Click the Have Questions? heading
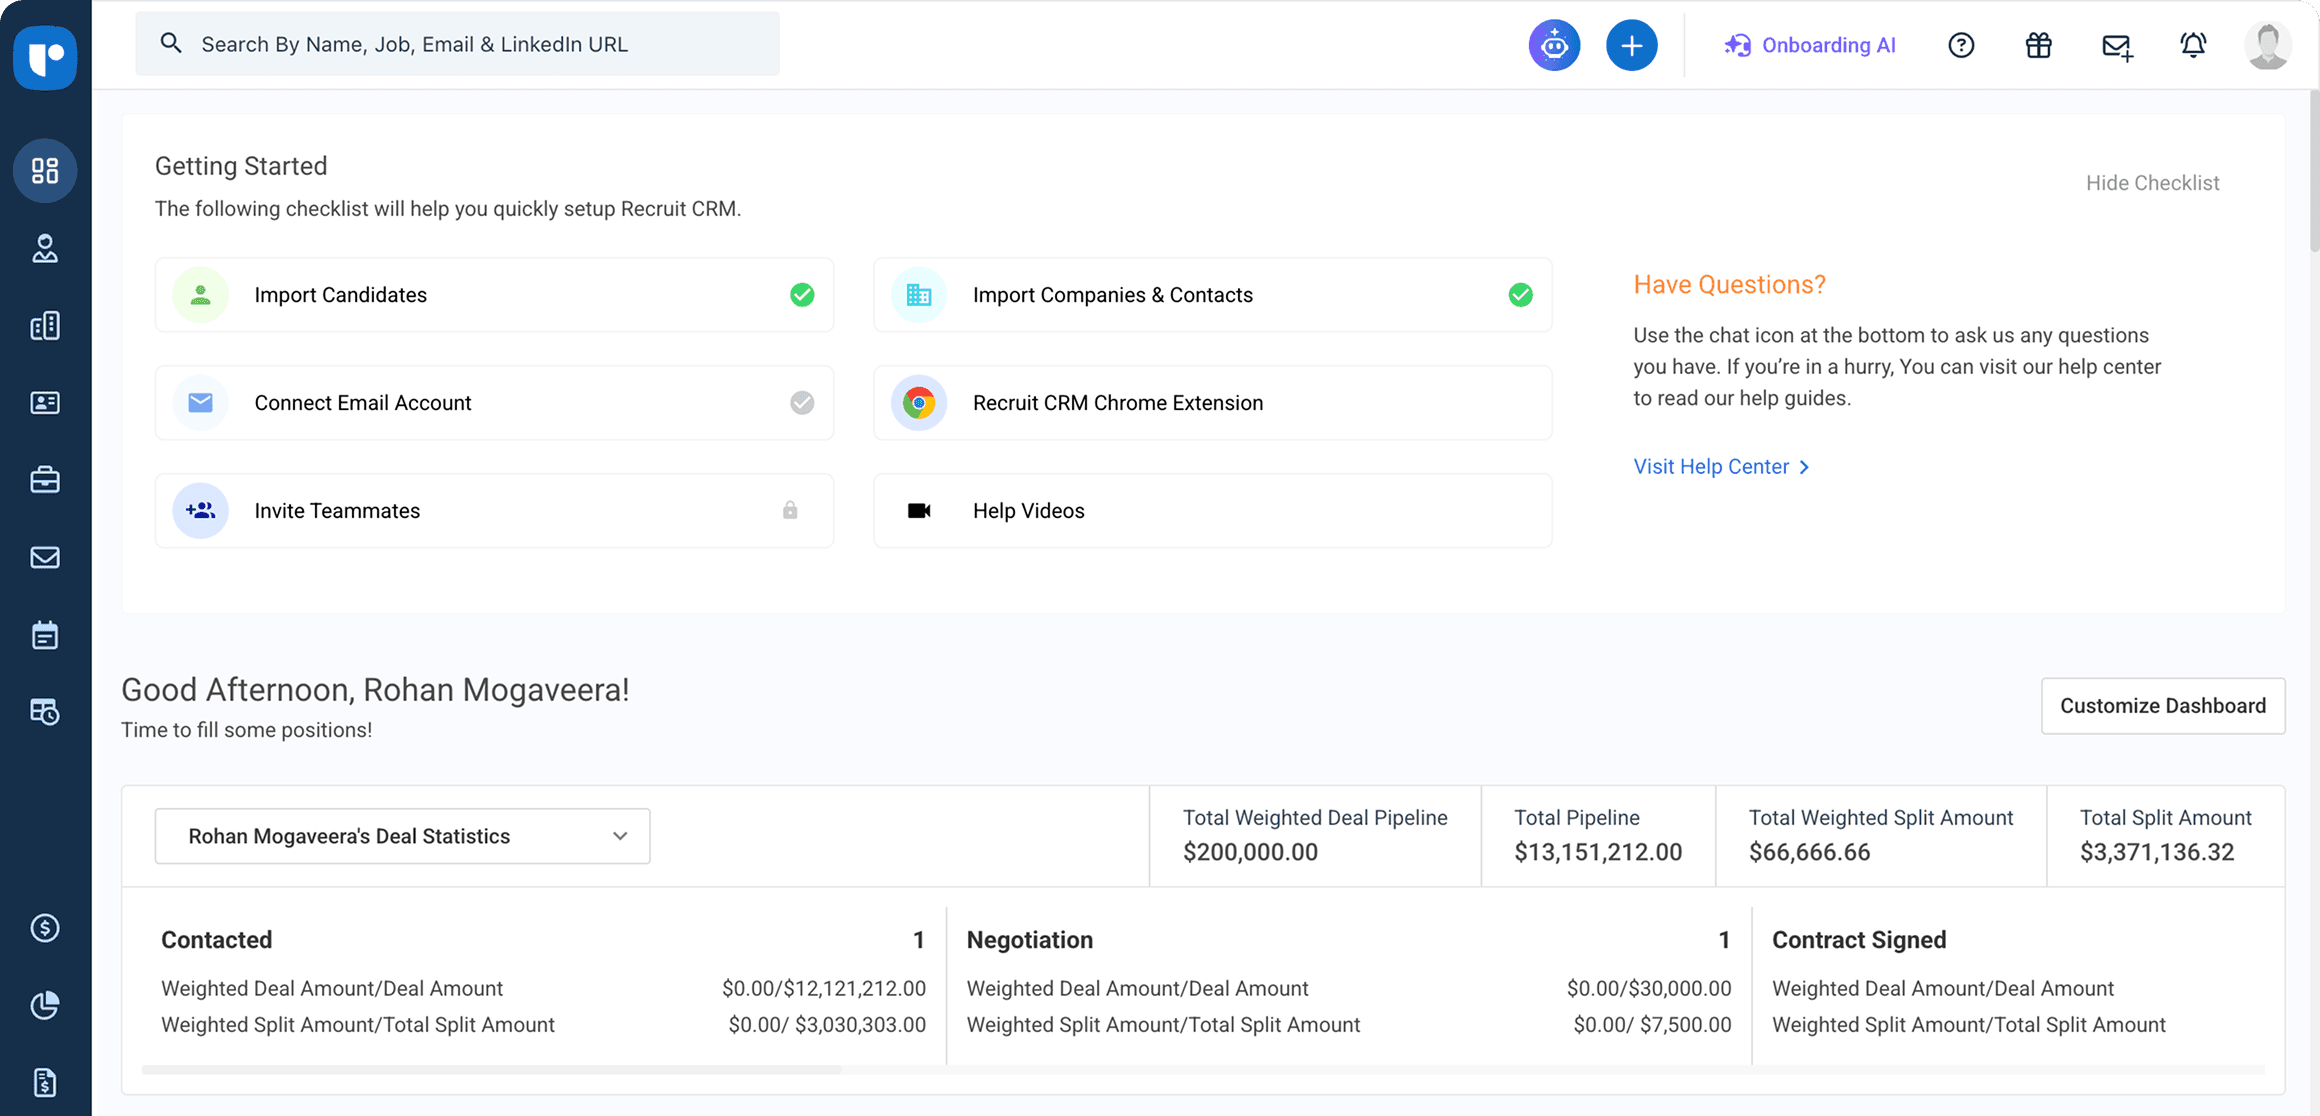 pyautogui.click(x=1729, y=285)
